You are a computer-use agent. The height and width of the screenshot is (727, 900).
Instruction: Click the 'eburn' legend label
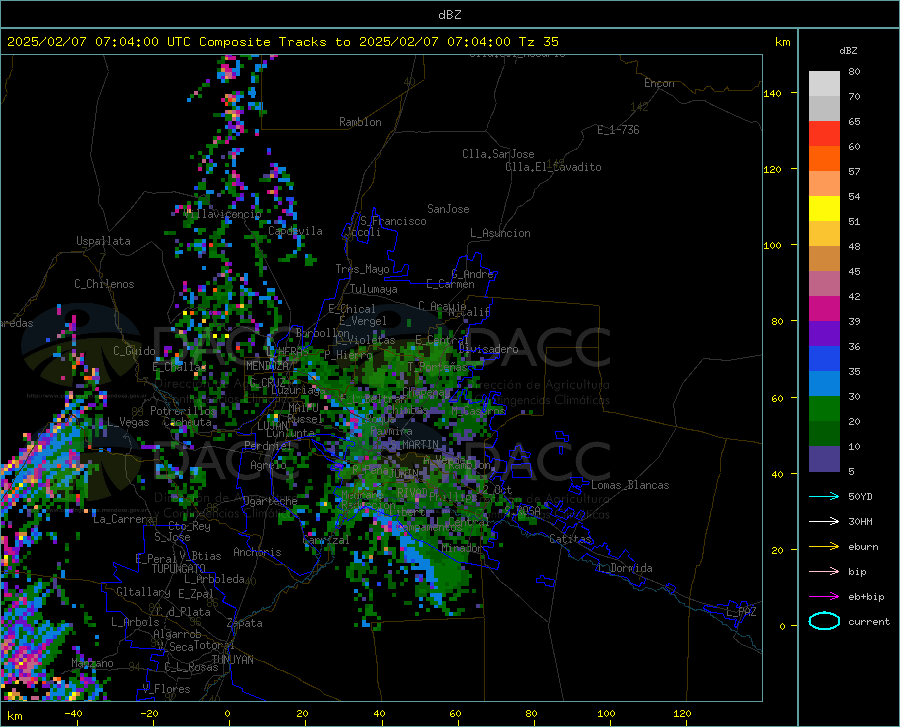point(863,547)
